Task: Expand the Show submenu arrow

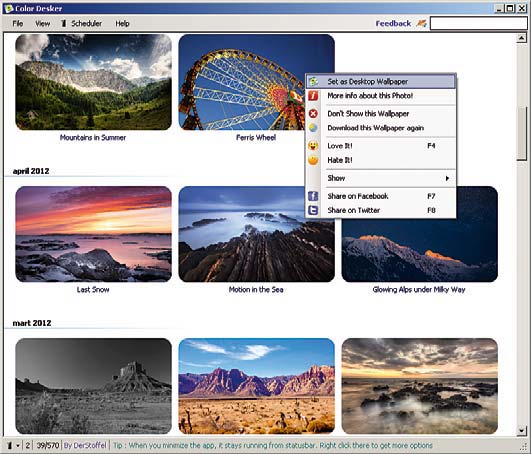Action: (x=447, y=178)
